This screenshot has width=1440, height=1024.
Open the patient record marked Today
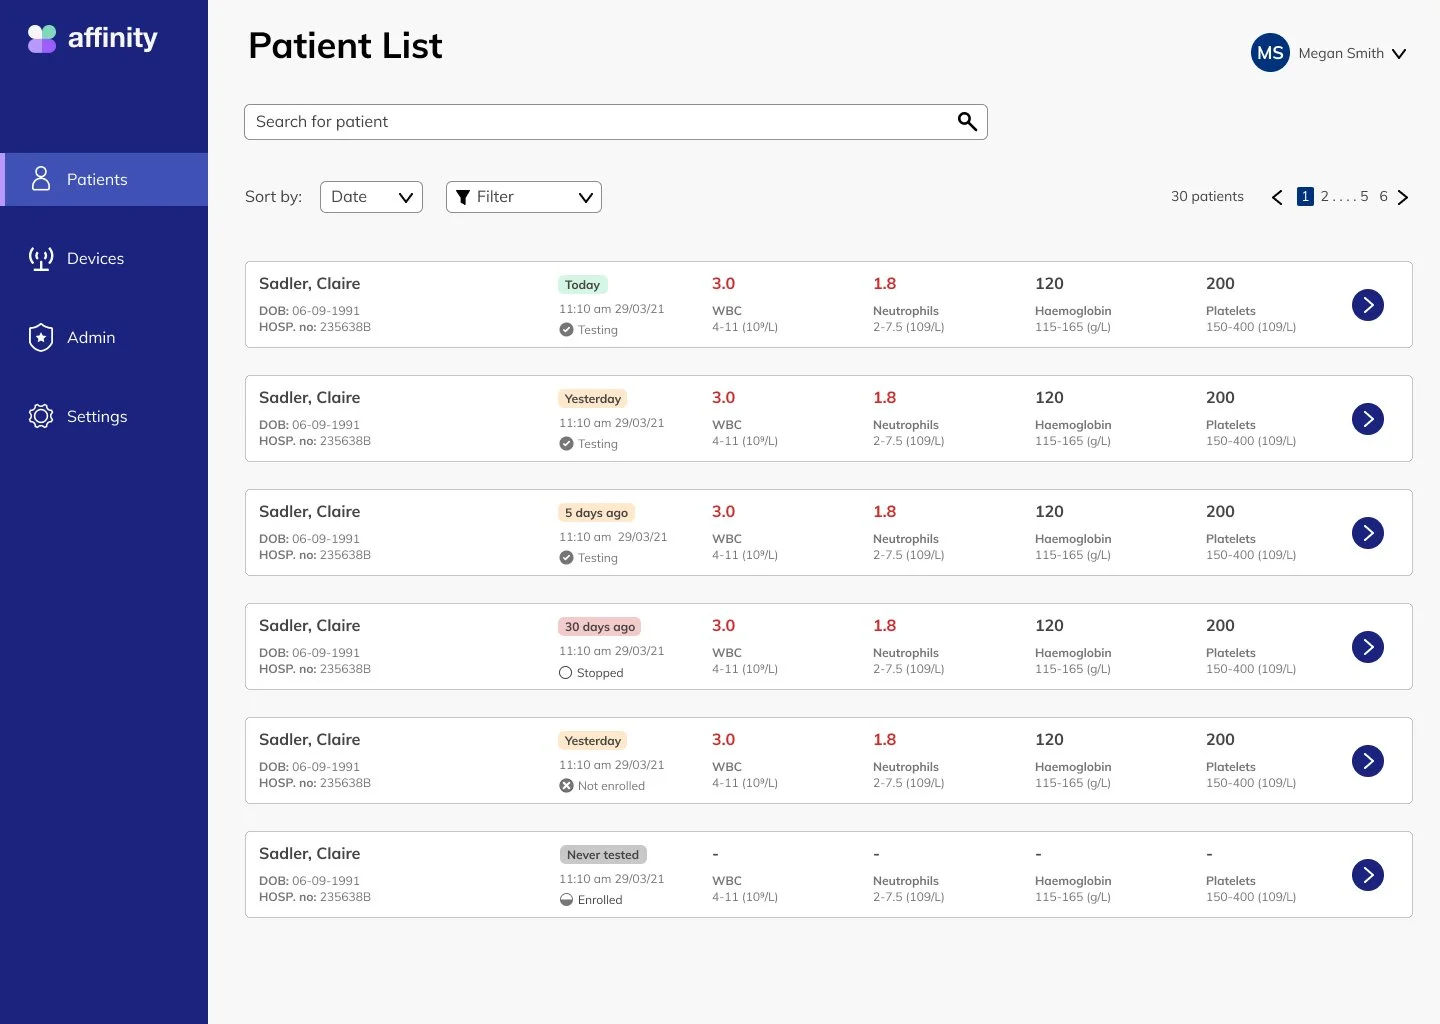1367,305
